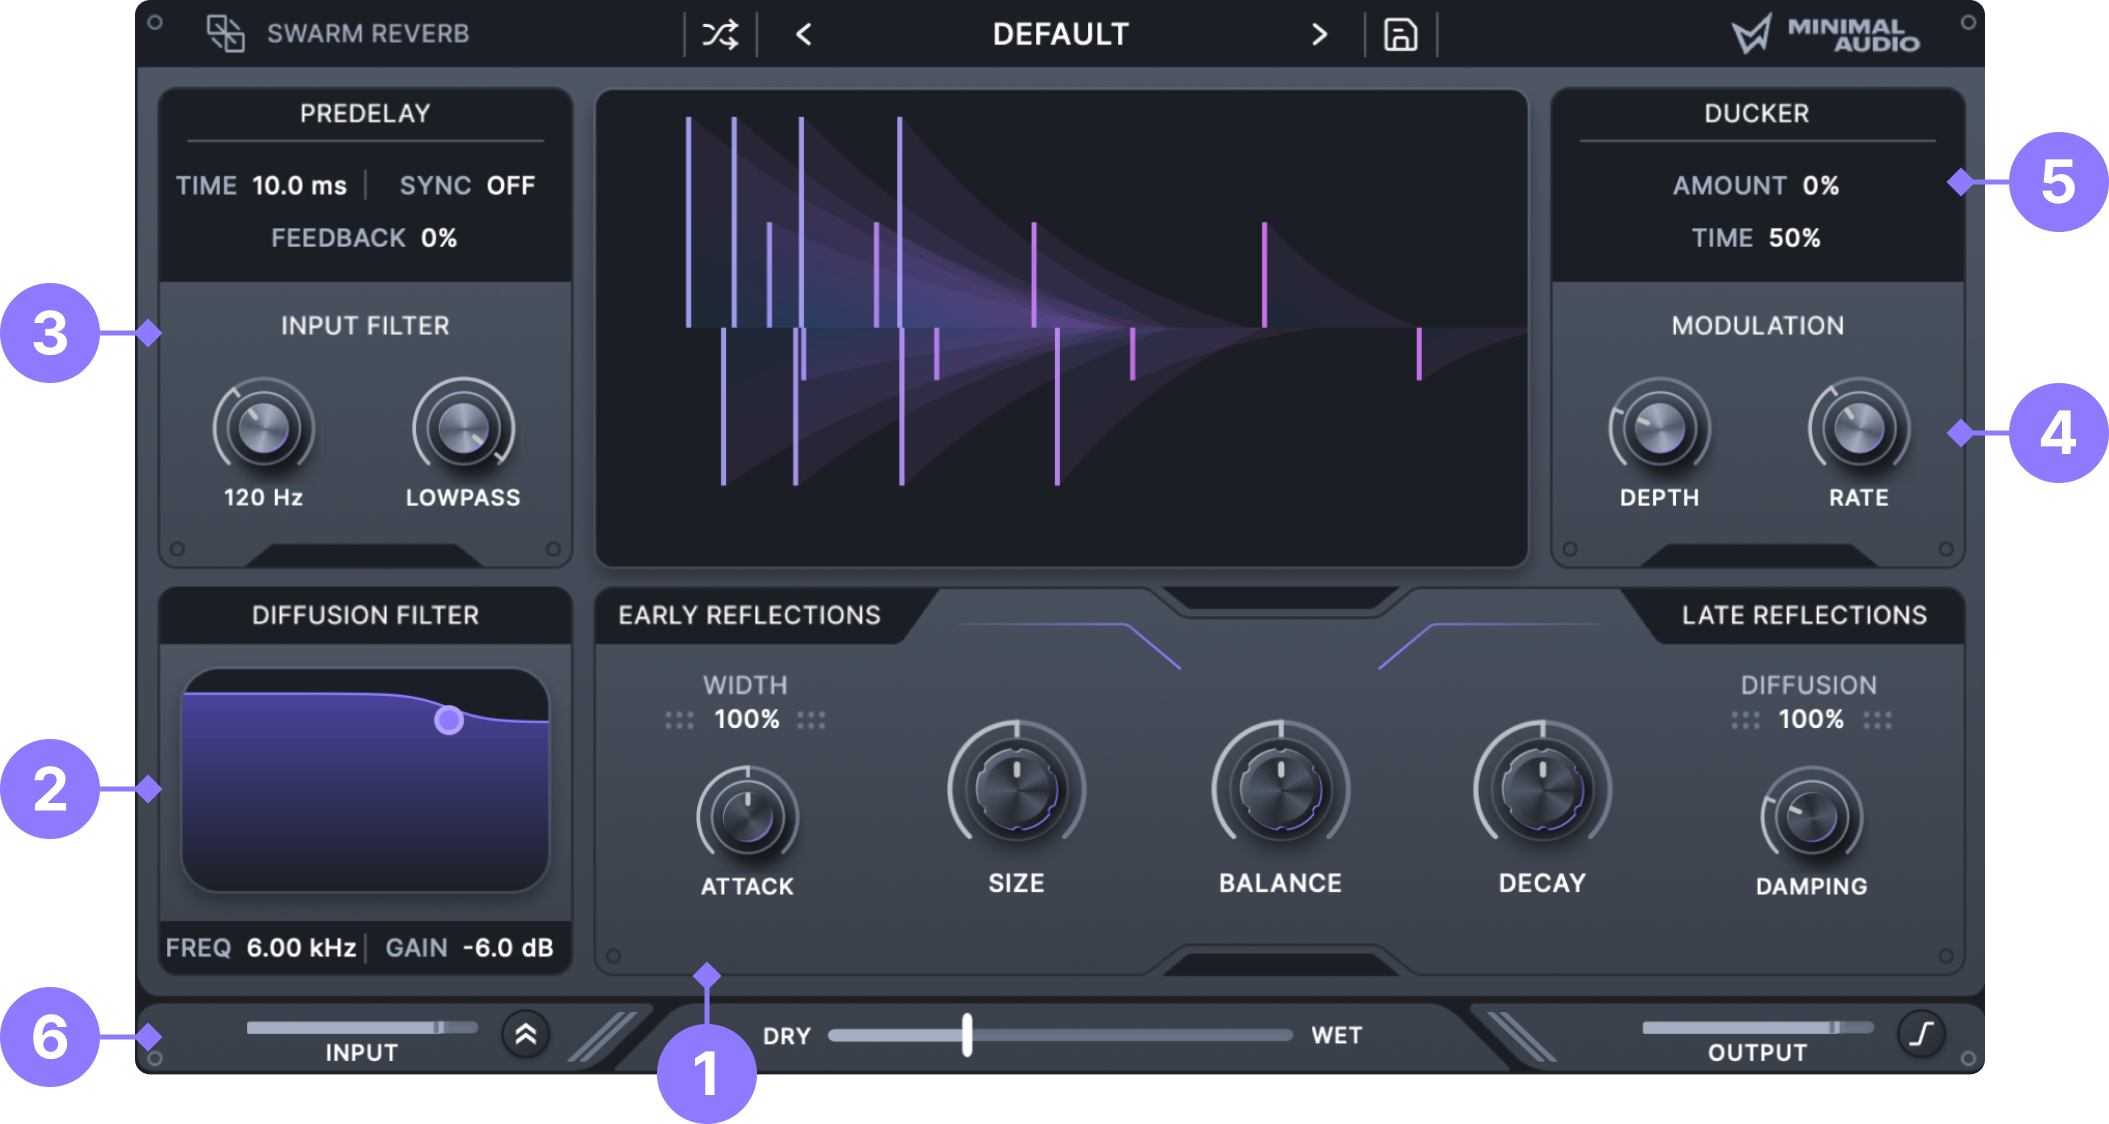Click the double-chevron input boost icon
This screenshot has width=2109, height=1124.
click(x=525, y=1035)
